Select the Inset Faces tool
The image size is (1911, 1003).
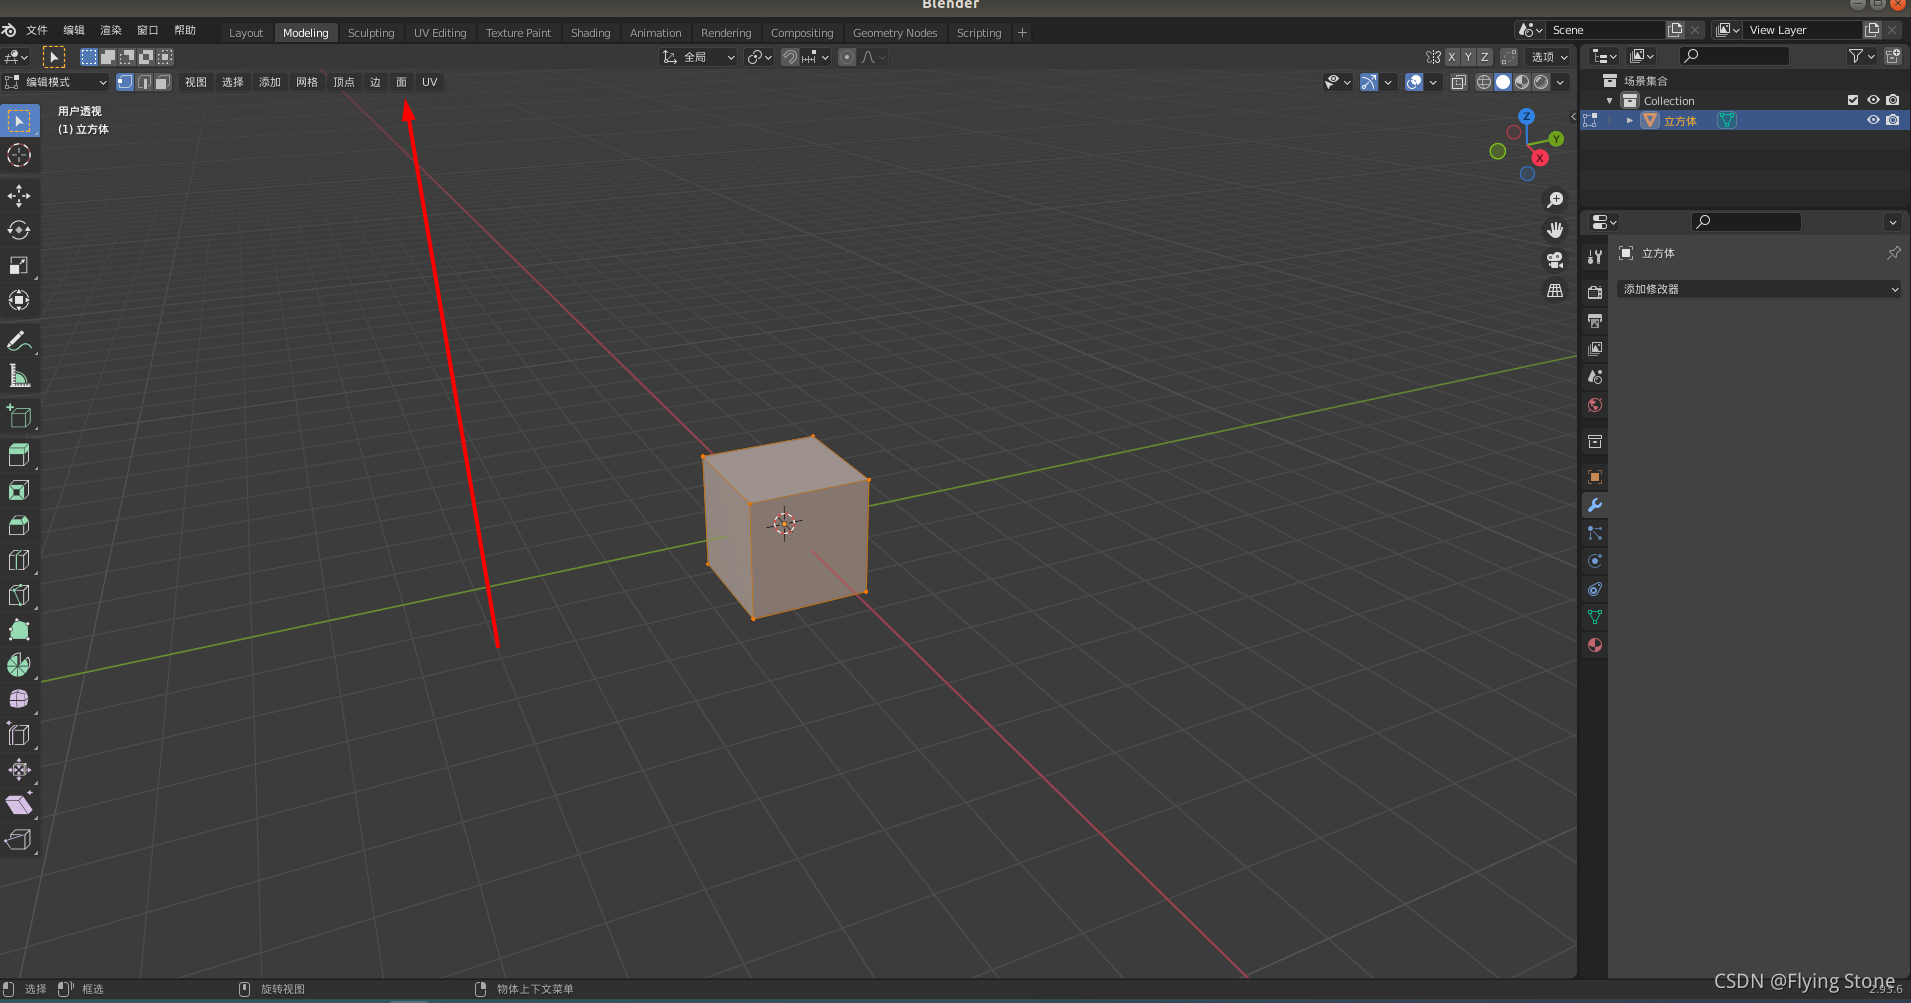(x=19, y=490)
